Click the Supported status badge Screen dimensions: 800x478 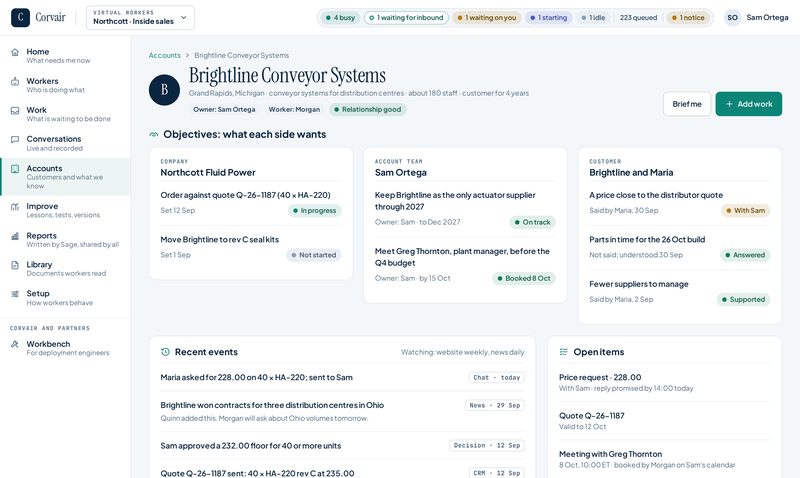743,299
